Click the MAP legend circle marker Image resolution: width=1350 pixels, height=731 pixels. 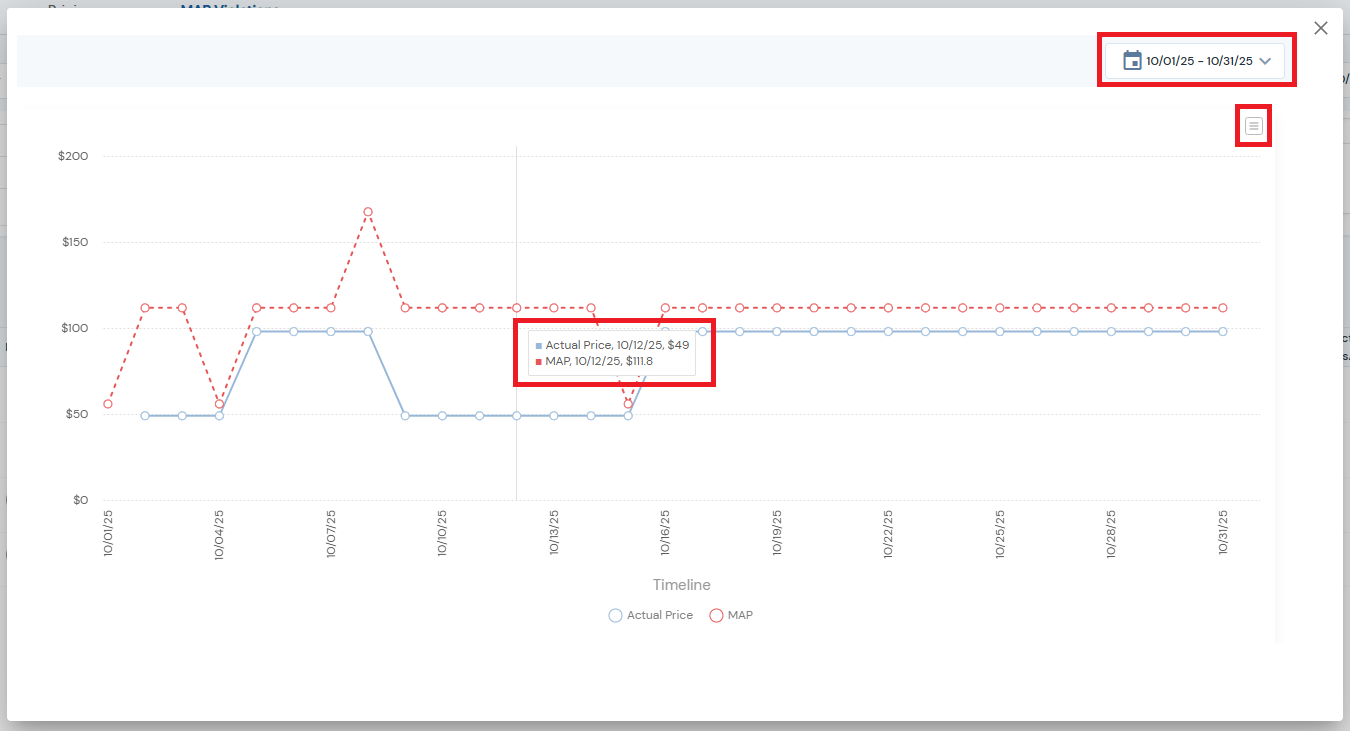point(716,616)
